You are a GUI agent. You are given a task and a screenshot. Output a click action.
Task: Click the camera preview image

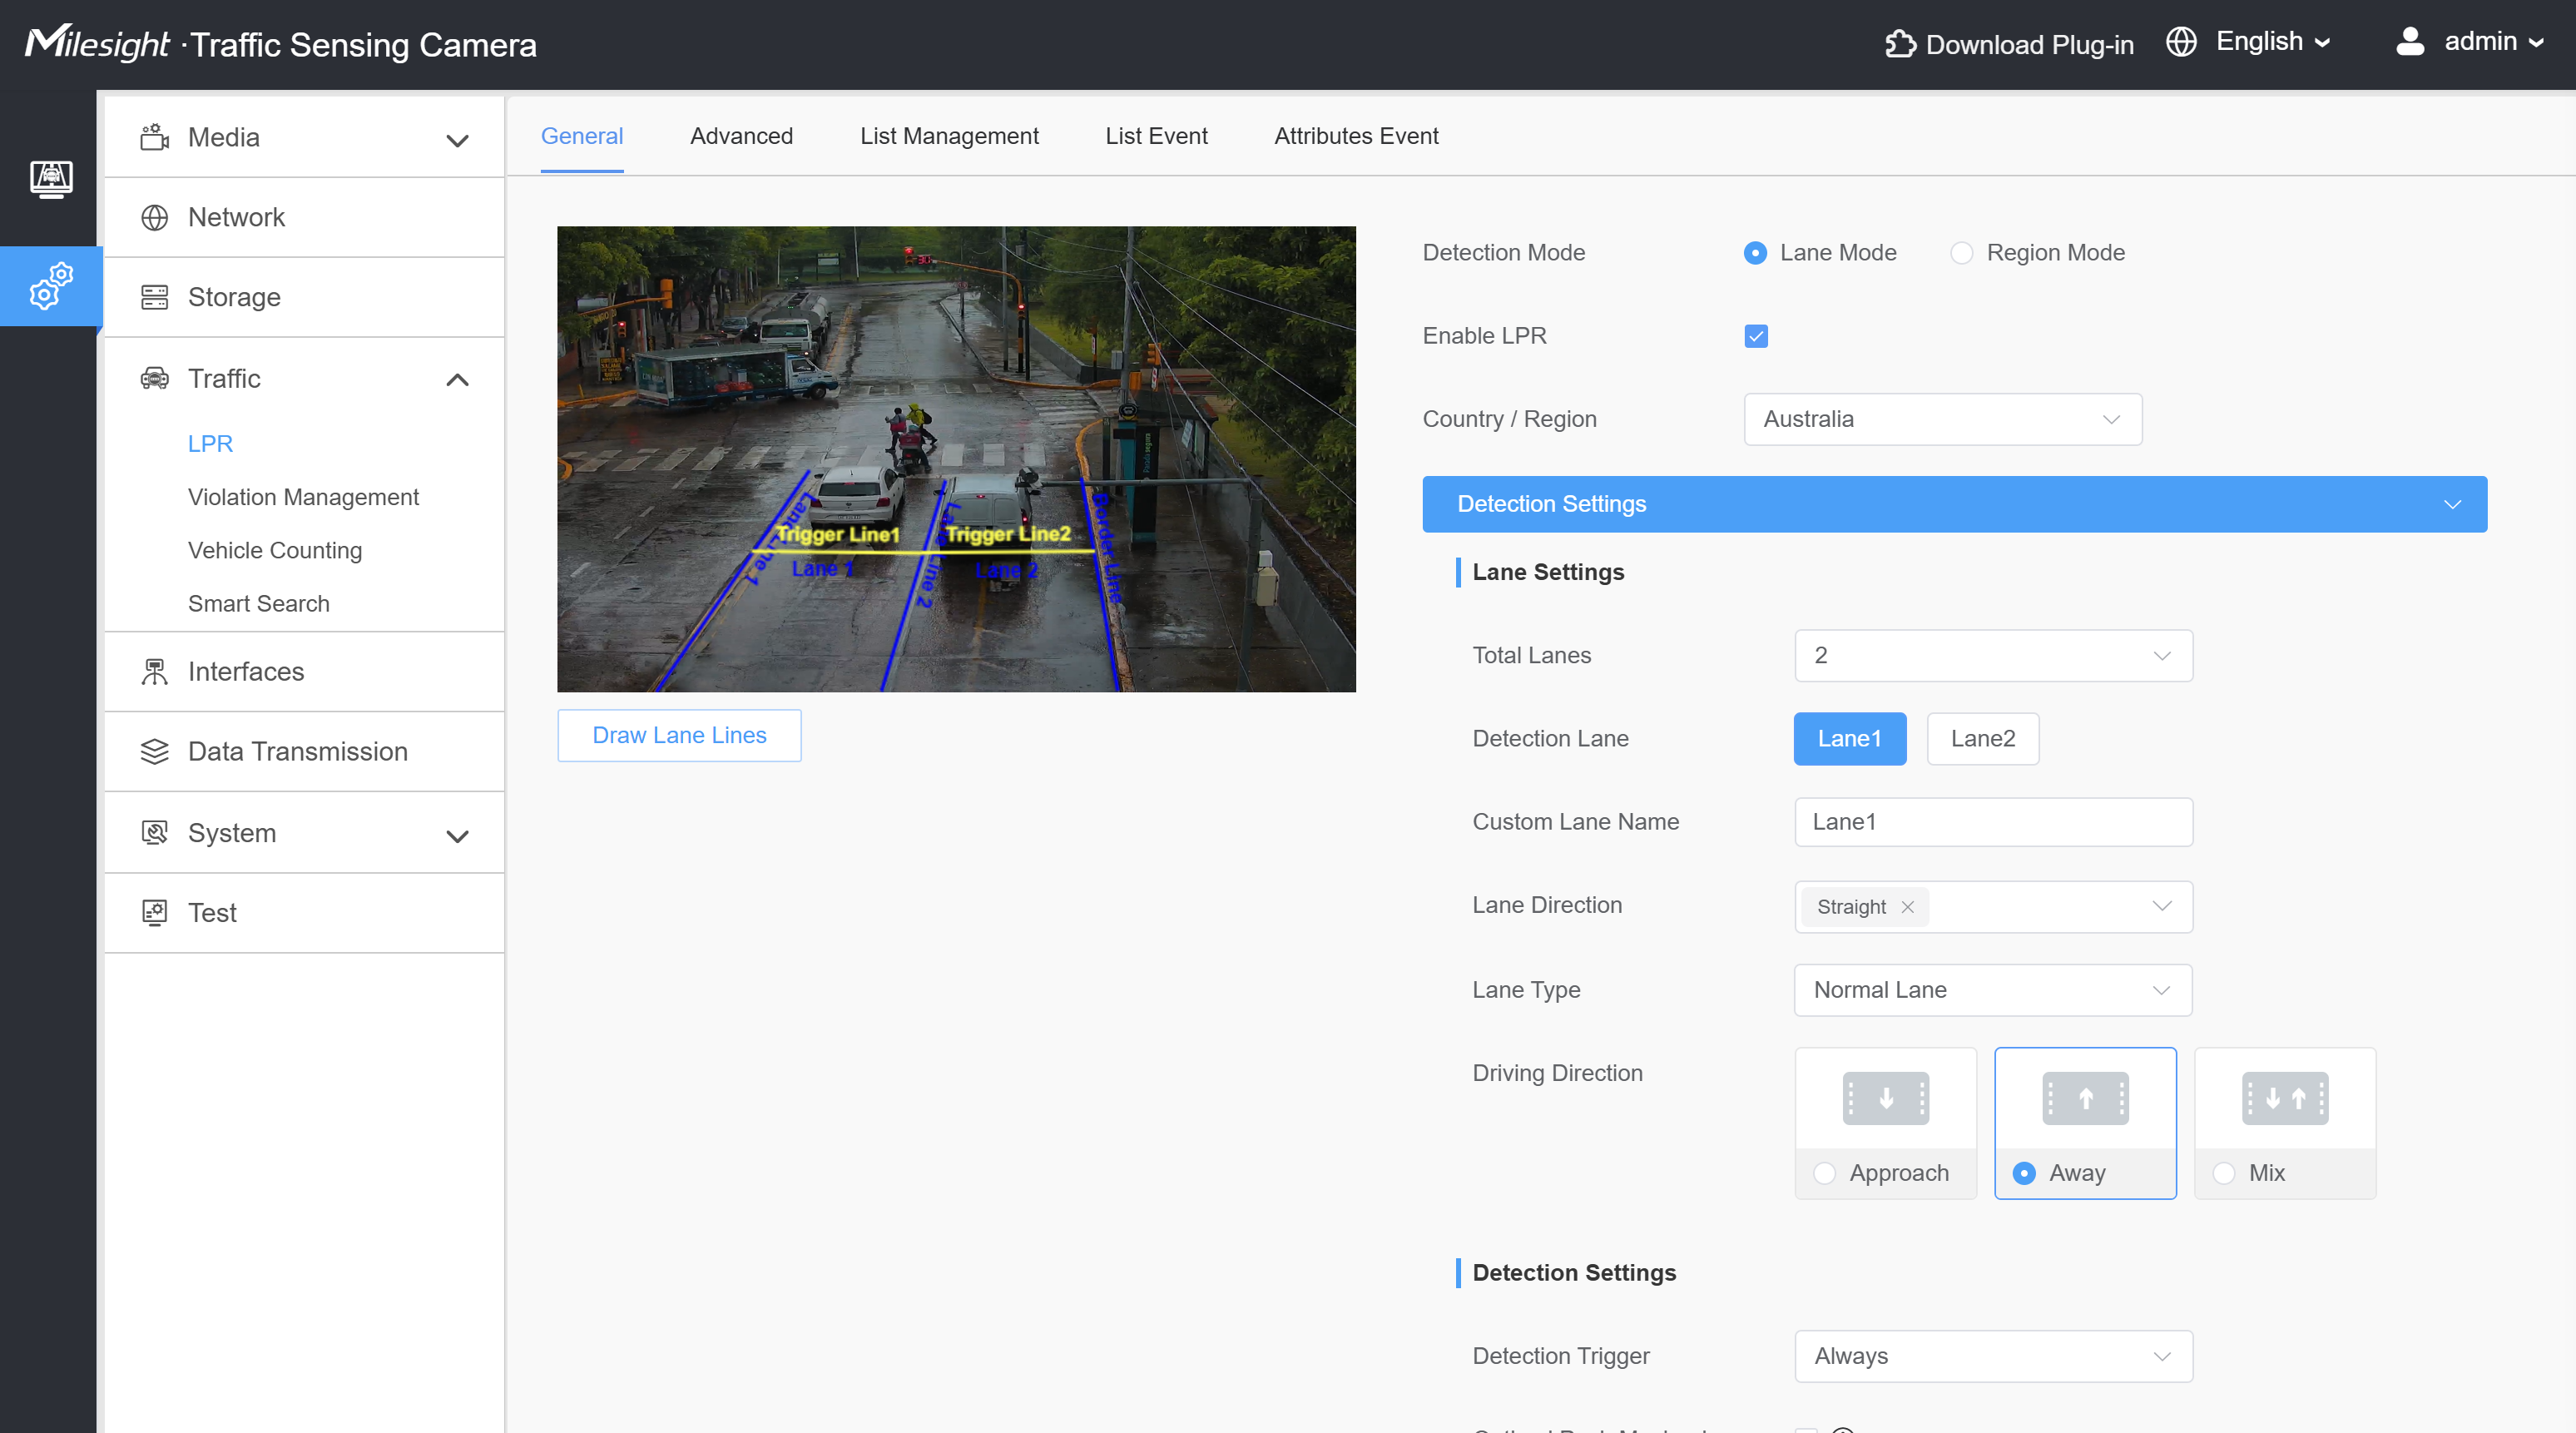point(956,458)
